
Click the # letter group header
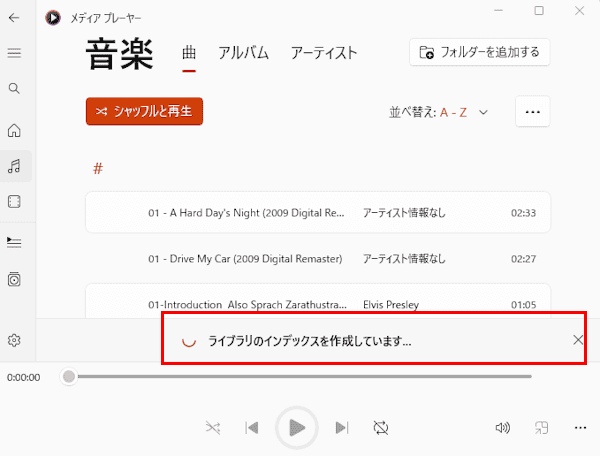pos(98,168)
